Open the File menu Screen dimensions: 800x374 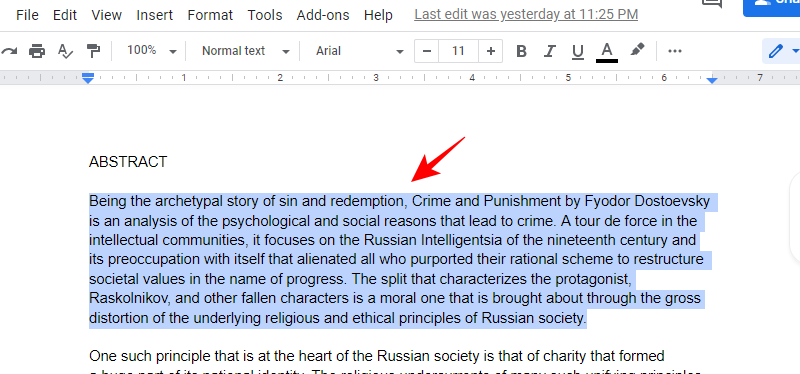[x=27, y=15]
